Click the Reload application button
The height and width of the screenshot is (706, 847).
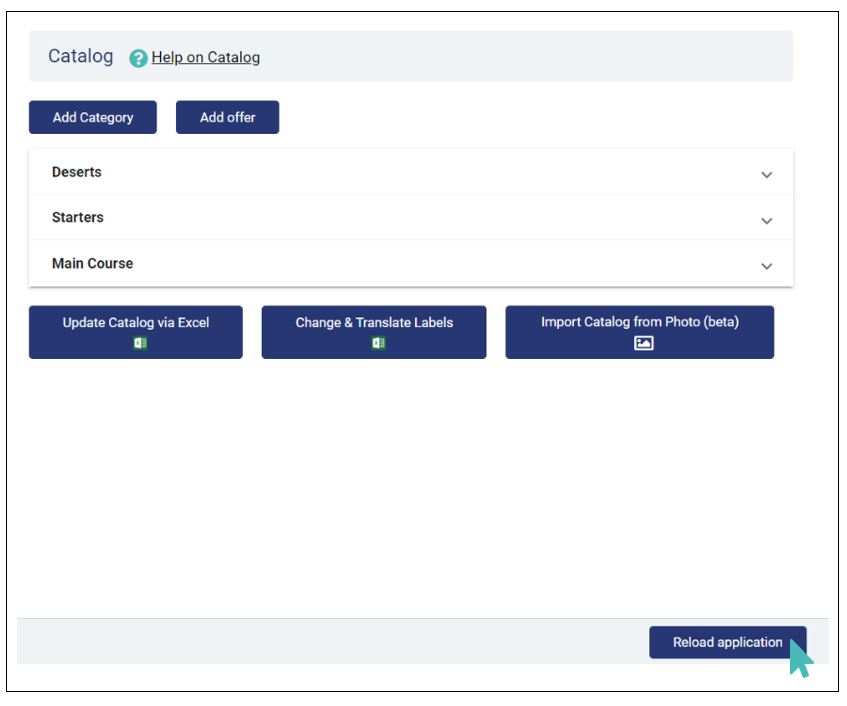pyautogui.click(x=728, y=642)
